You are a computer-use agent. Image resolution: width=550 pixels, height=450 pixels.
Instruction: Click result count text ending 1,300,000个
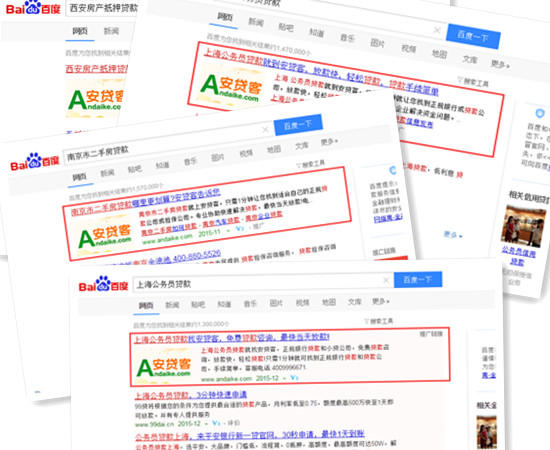click(181, 325)
